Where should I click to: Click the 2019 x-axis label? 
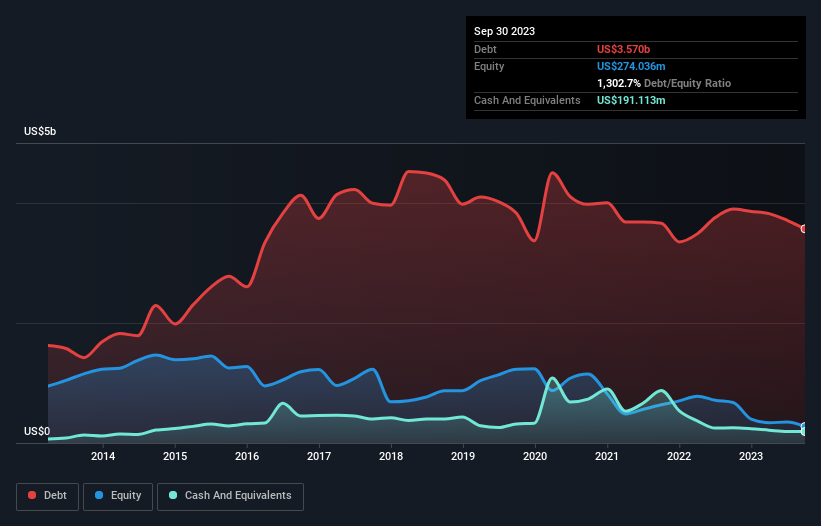click(x=463, y=456)
